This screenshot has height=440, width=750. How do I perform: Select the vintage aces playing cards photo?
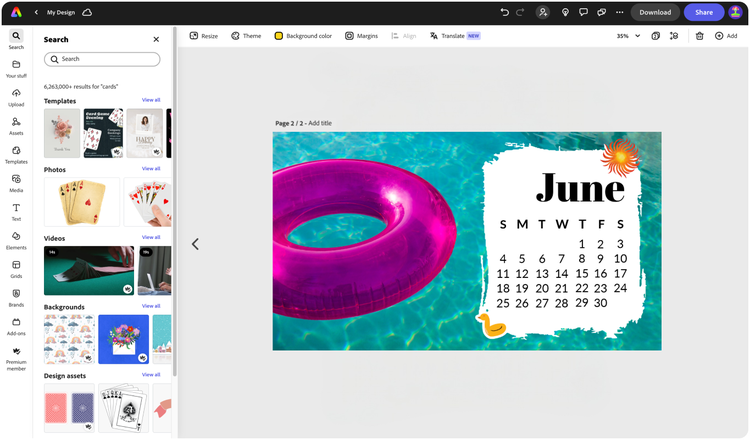point(82,202)
